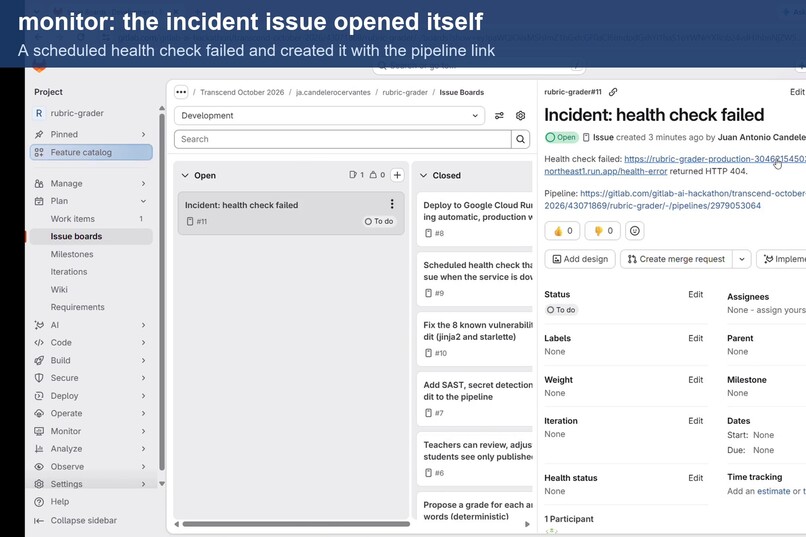Click the estimate link in Time tracking
This screenshot has height=537, width=806.
pyautogui.click(x=774, y=491)
